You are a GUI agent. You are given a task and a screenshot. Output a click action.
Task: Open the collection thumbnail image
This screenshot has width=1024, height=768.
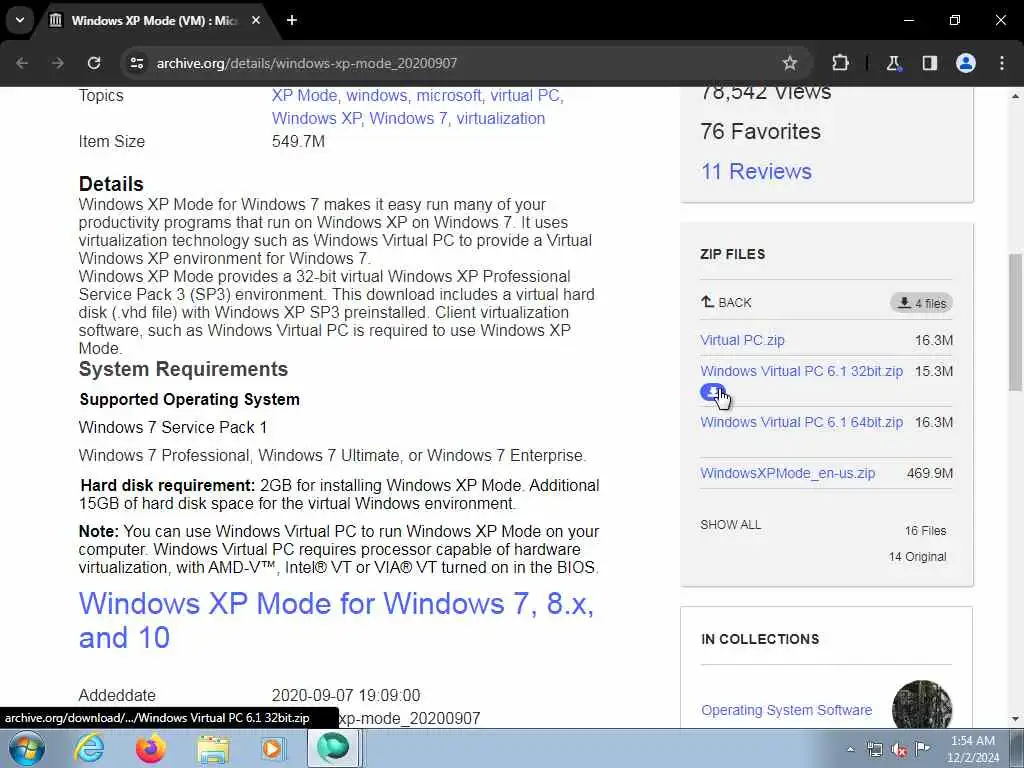pos(921,705)
